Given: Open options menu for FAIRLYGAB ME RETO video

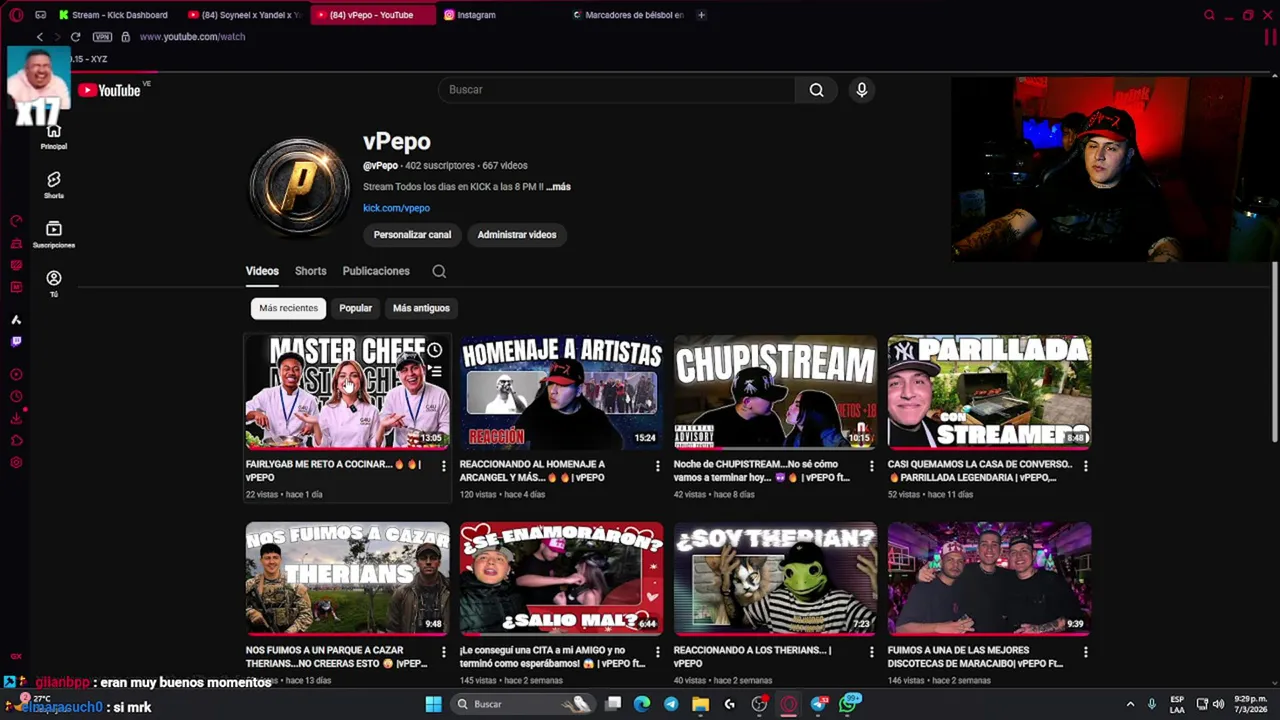Looking at the screenshot, I should coord(444,466).
